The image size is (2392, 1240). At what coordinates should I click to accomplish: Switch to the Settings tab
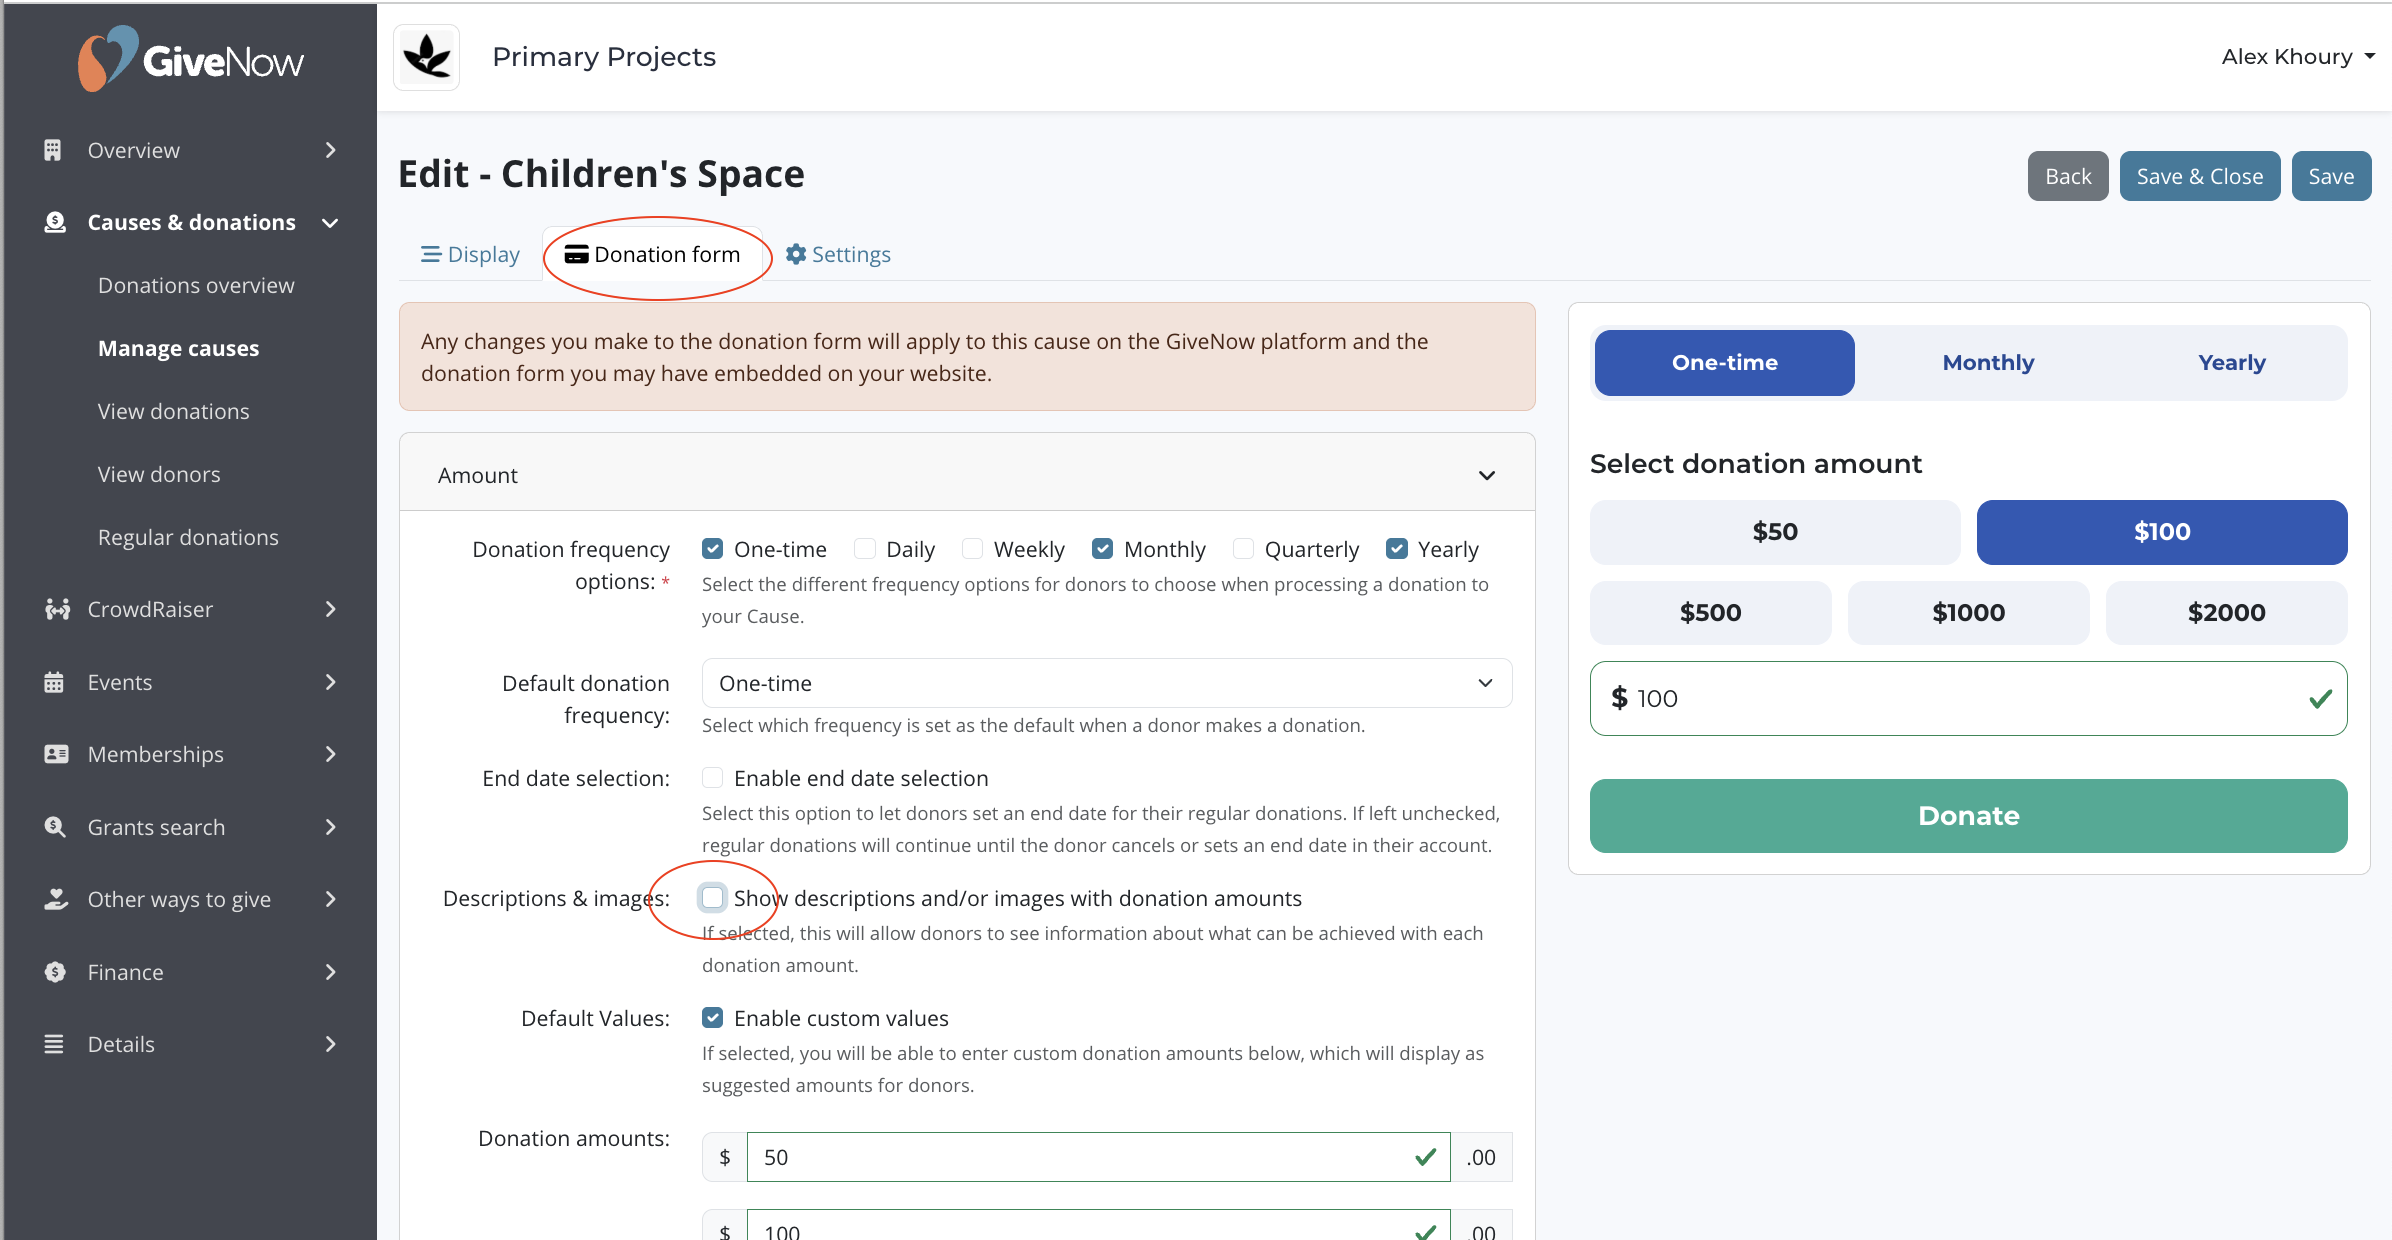[838, 254]
